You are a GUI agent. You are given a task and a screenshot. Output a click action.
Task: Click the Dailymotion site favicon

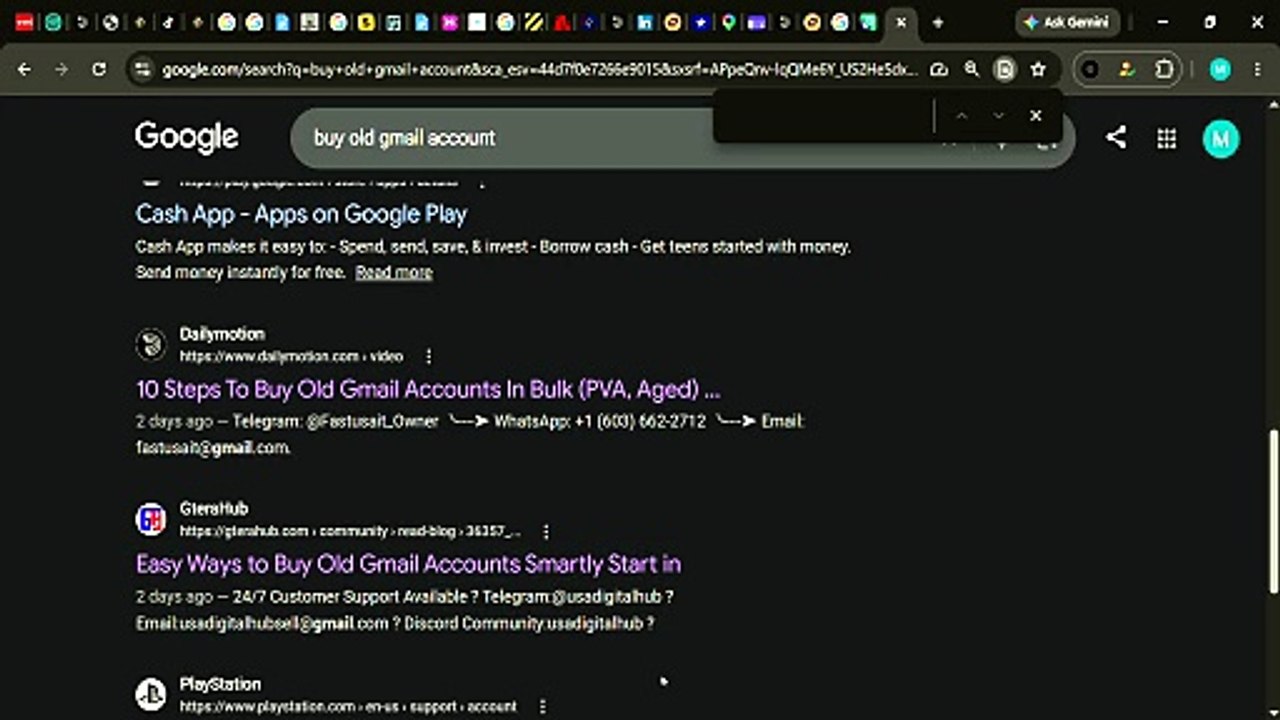(x=151, y=345)
